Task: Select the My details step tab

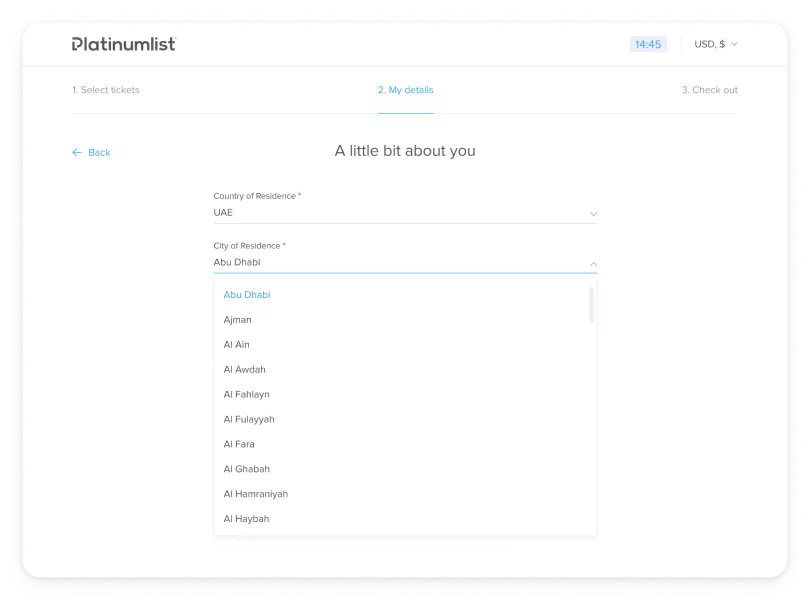Action: click(405, 90)
